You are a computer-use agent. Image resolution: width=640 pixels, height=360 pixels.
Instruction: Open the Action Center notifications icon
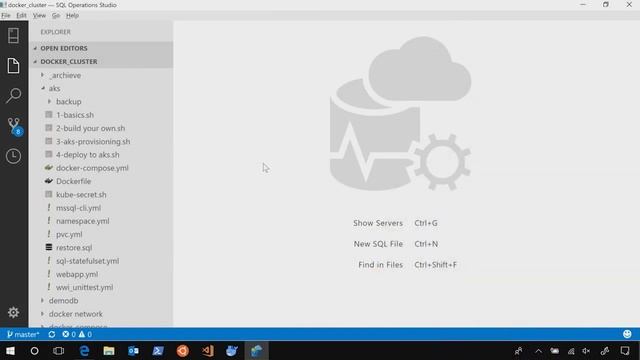click(625, 351)
